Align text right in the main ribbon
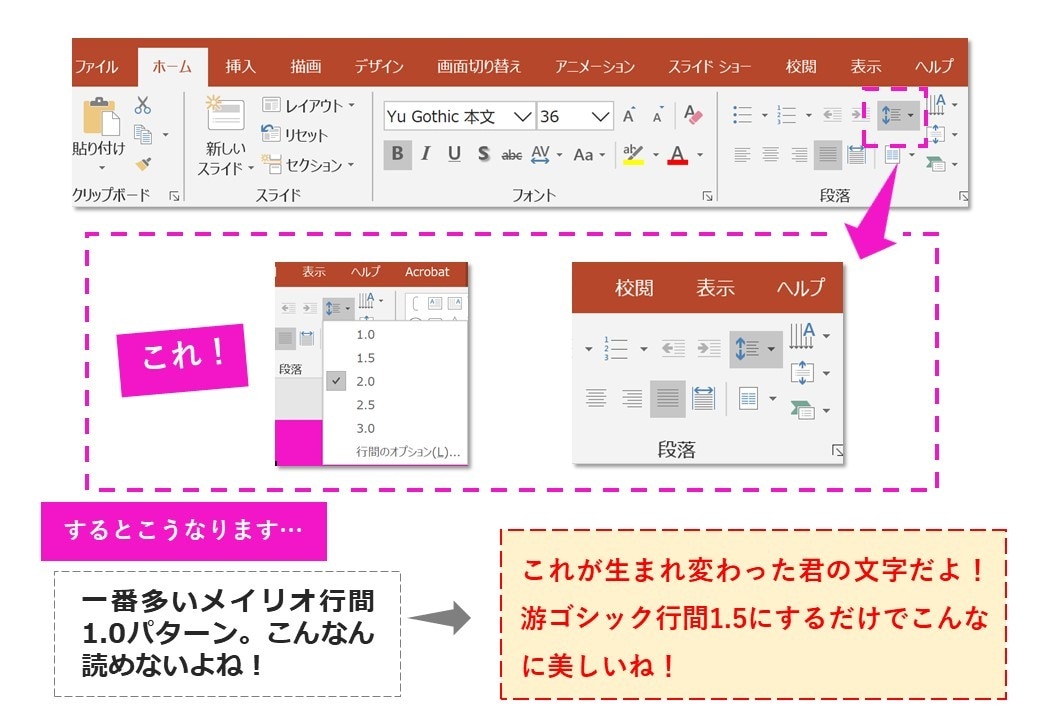 (x=799, y=155)
